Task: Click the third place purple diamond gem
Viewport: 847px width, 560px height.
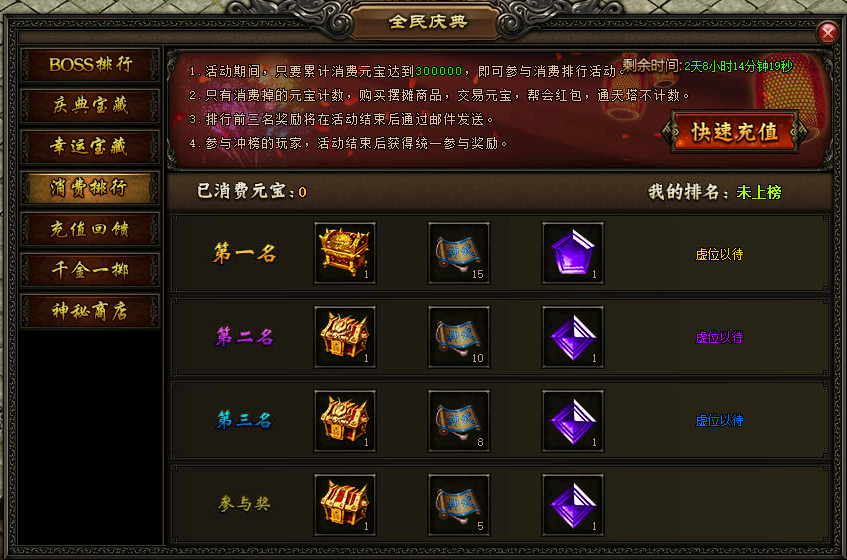Action: click(573, 421)
